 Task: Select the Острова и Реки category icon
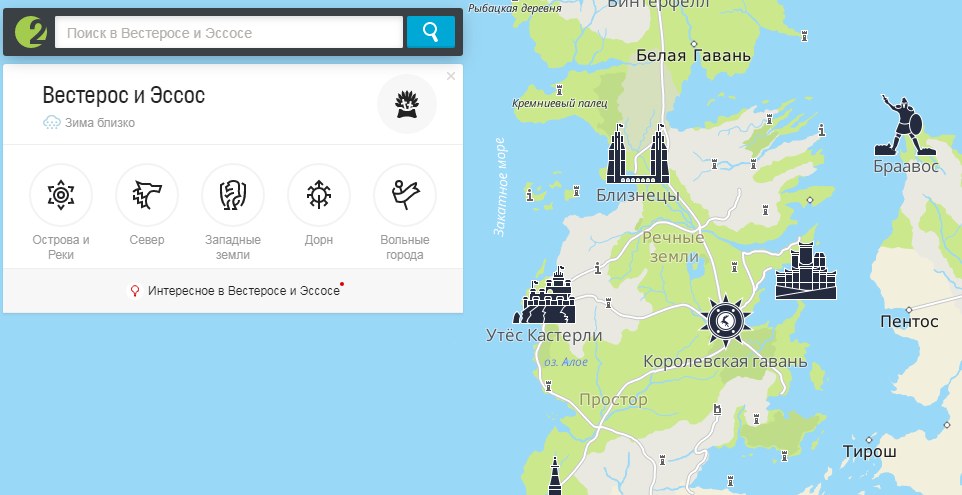[x=61, y=195]
